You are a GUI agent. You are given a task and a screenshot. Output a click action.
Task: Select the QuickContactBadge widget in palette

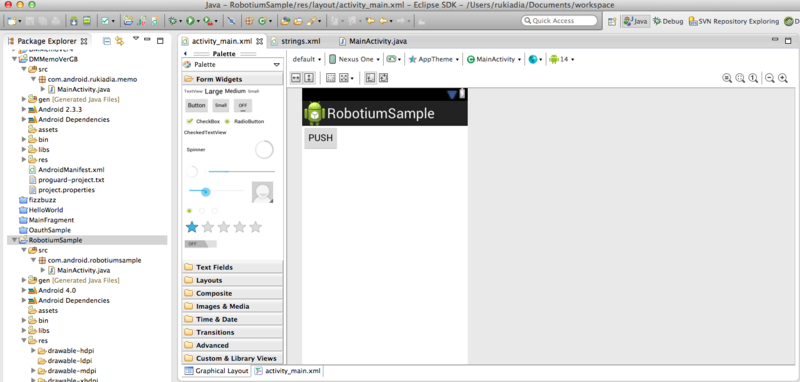click(x=262, y=192)
